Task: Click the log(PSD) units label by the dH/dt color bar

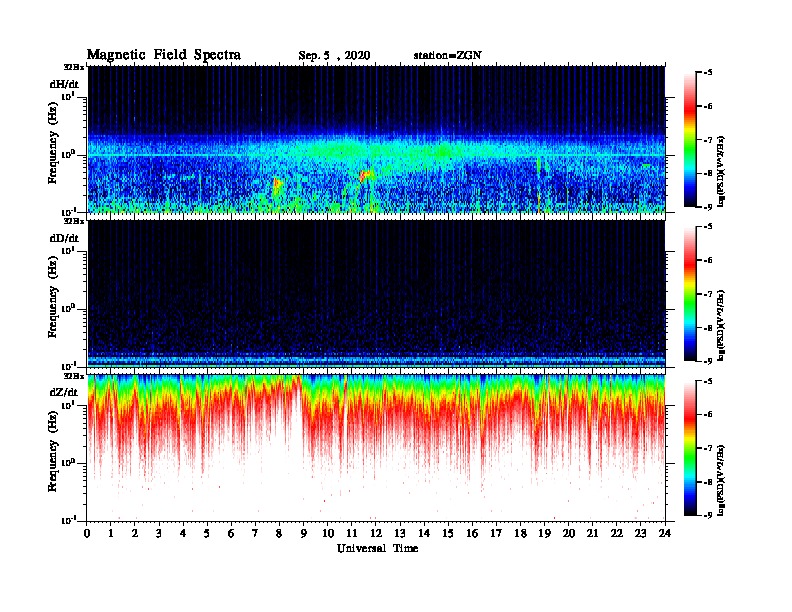Action: click(x=721, y=172)
